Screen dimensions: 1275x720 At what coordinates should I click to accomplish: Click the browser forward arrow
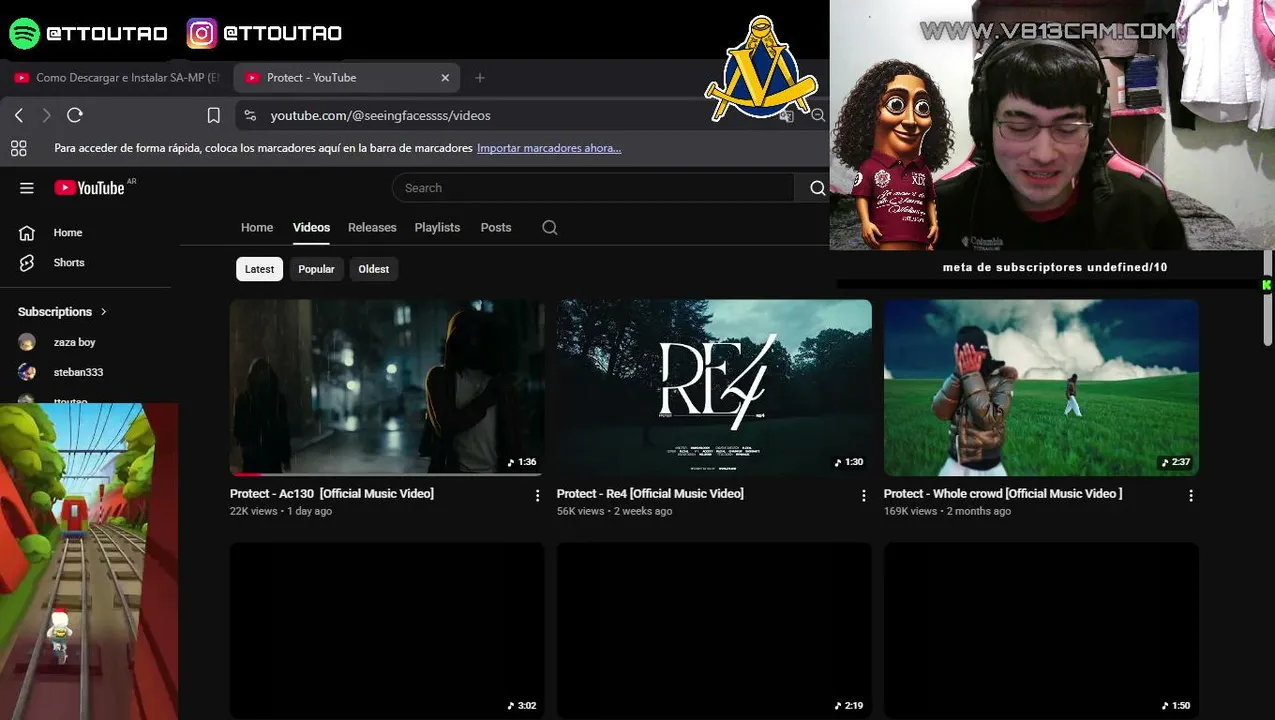46,116
